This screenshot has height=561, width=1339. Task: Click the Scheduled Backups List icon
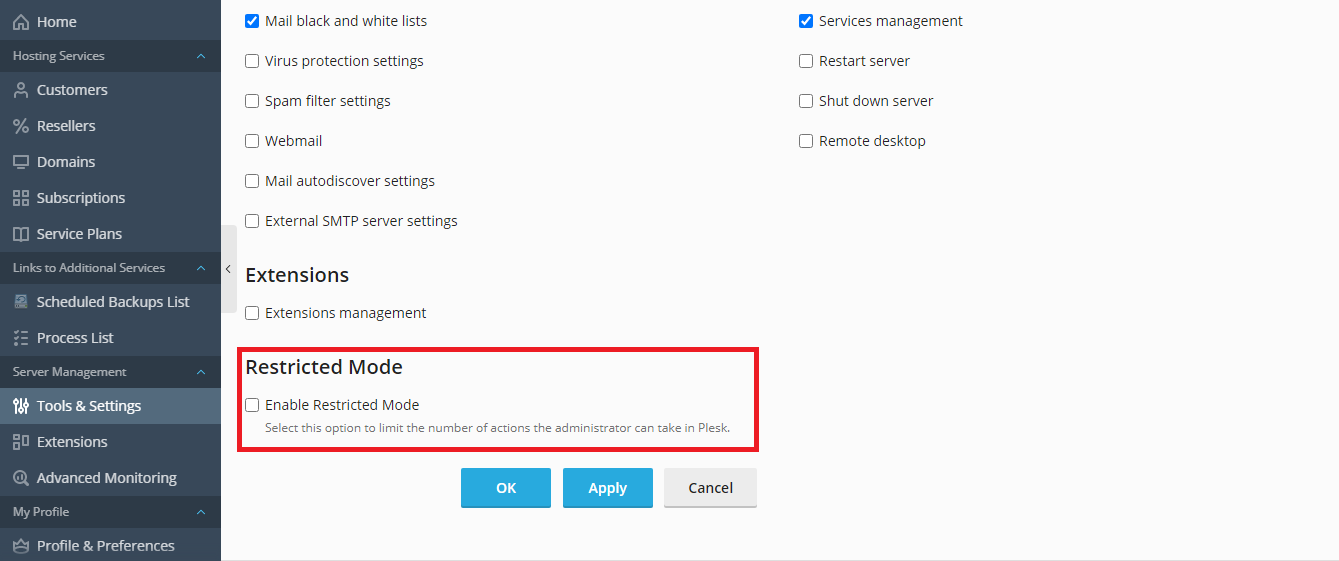click(20, 302)
